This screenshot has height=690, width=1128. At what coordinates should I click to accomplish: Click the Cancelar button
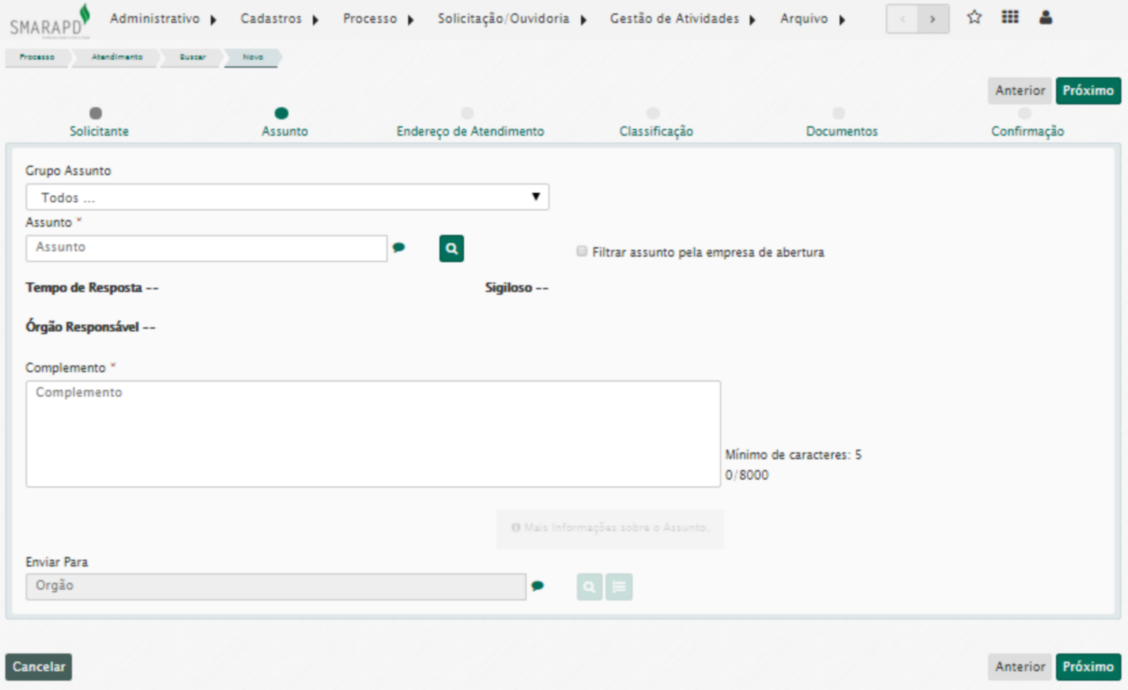click(x=39, y=667)
